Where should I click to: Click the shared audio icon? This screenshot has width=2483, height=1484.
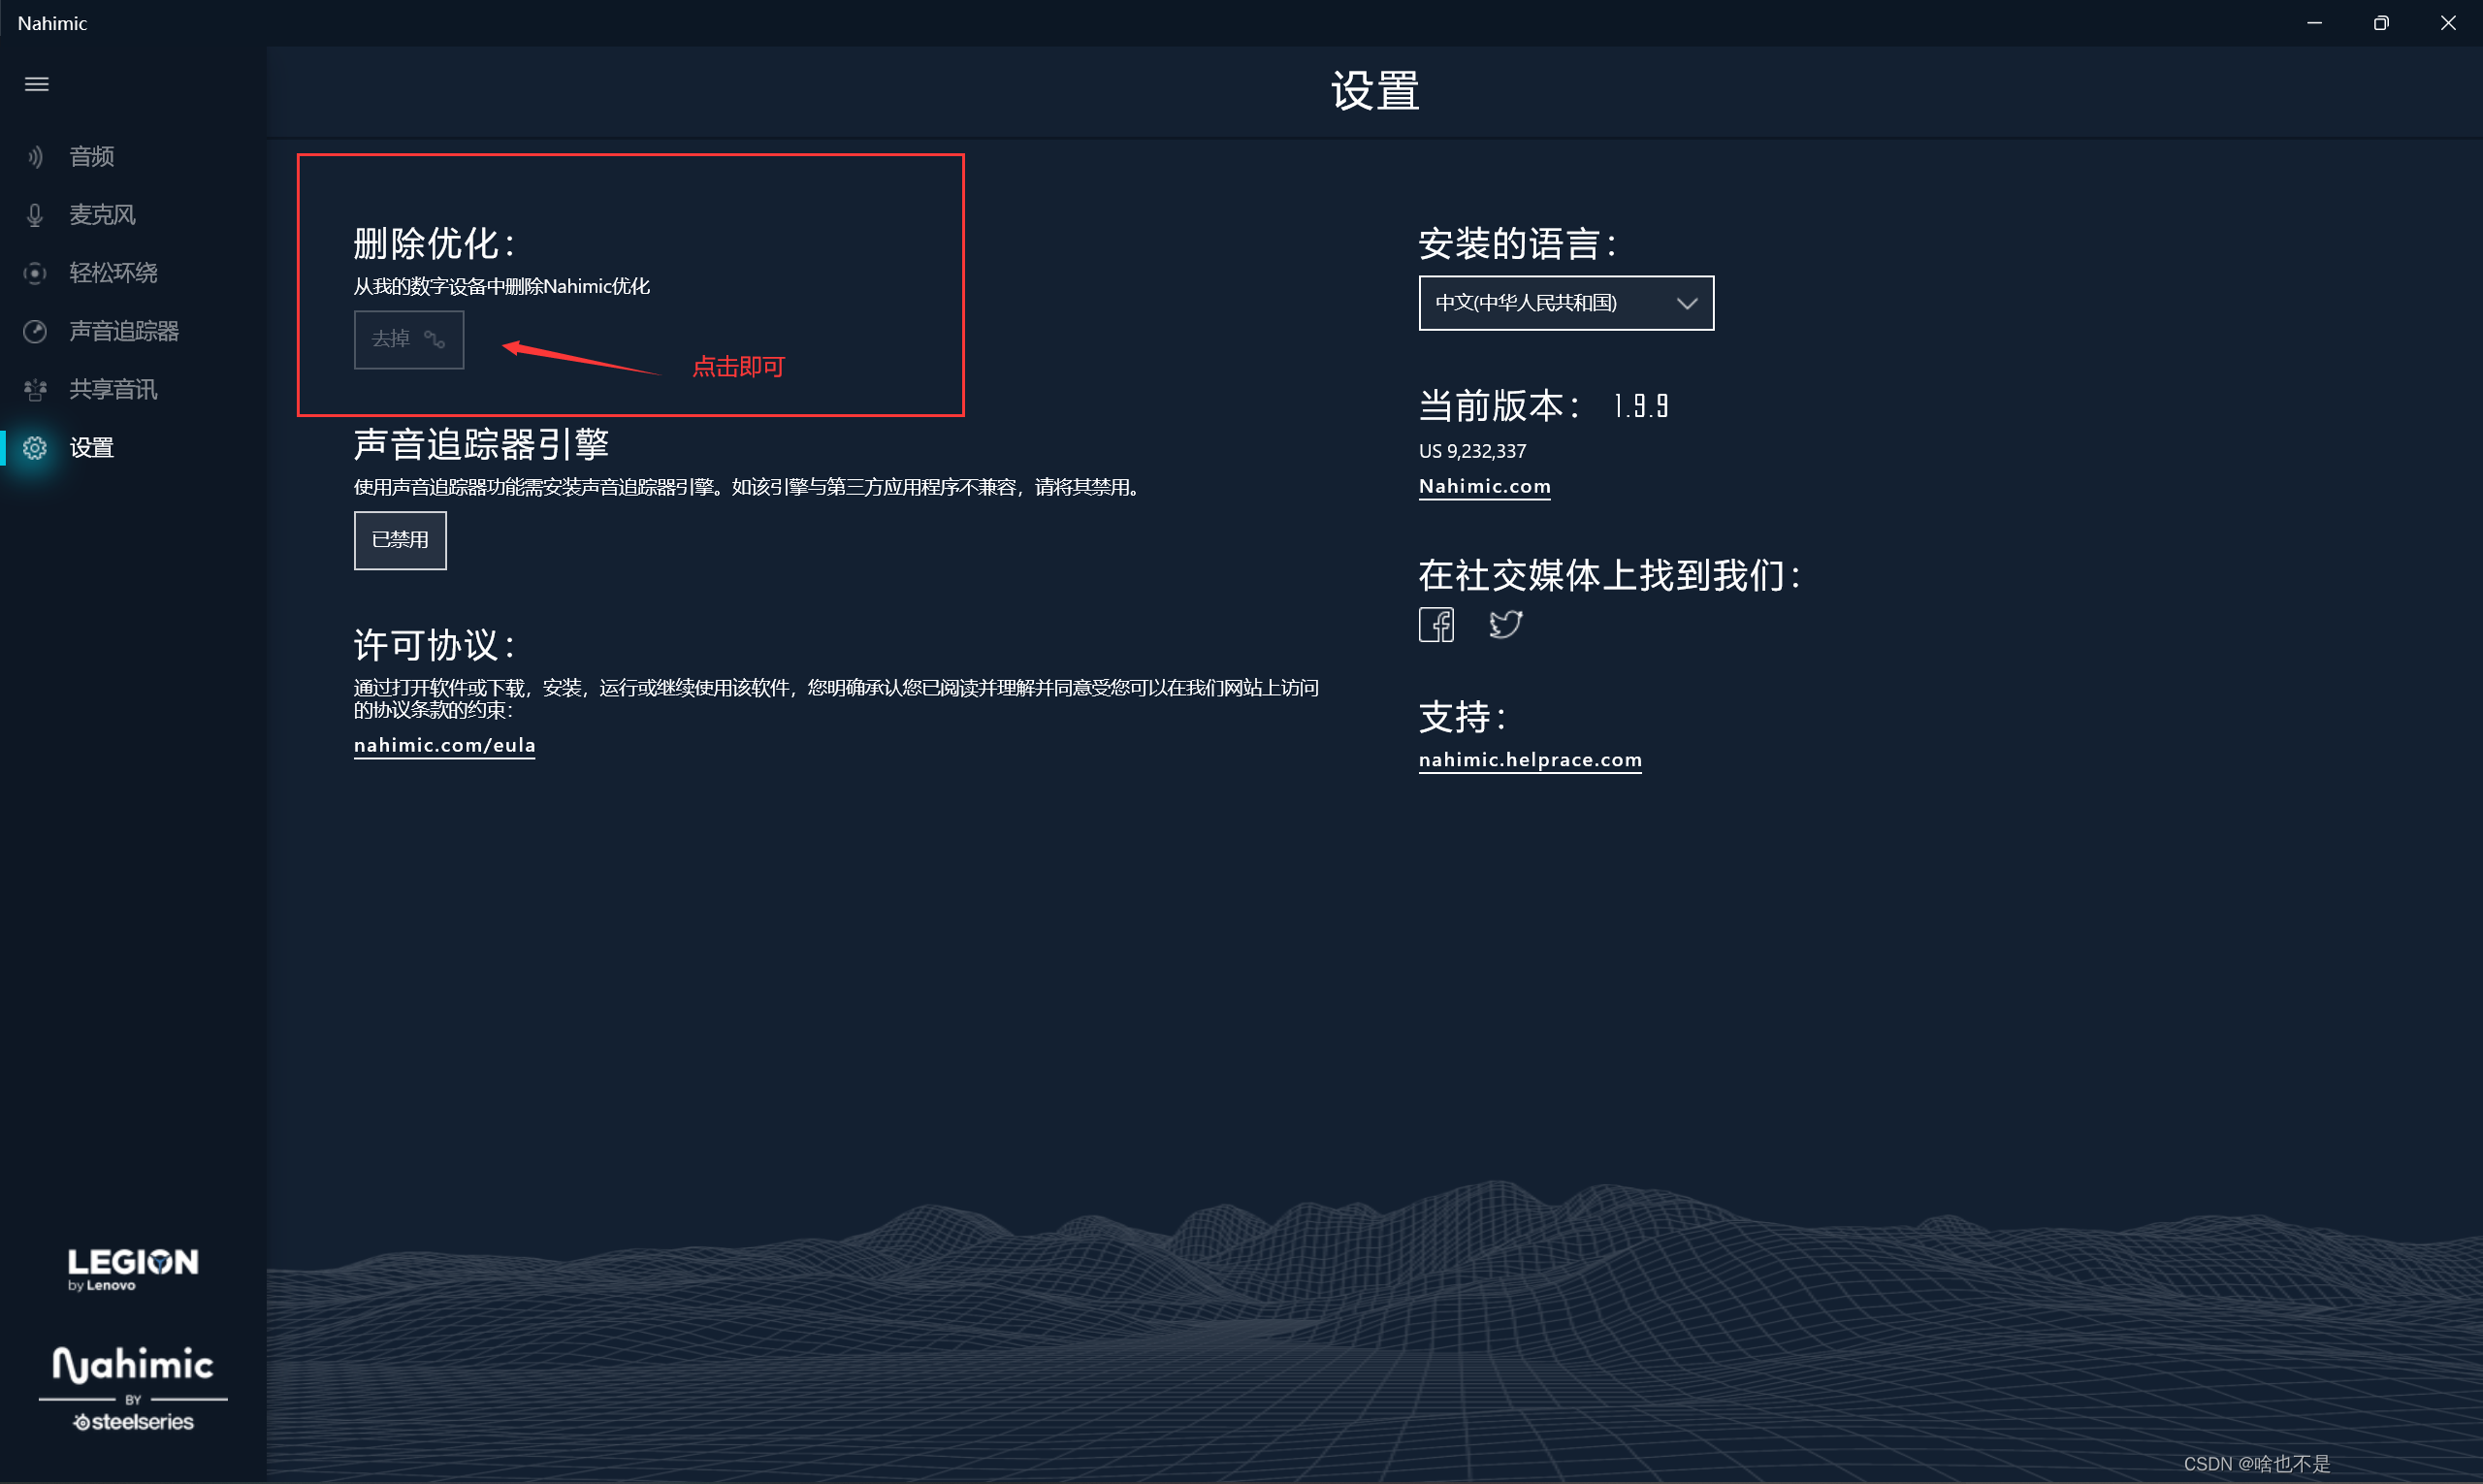coord(35,389)
